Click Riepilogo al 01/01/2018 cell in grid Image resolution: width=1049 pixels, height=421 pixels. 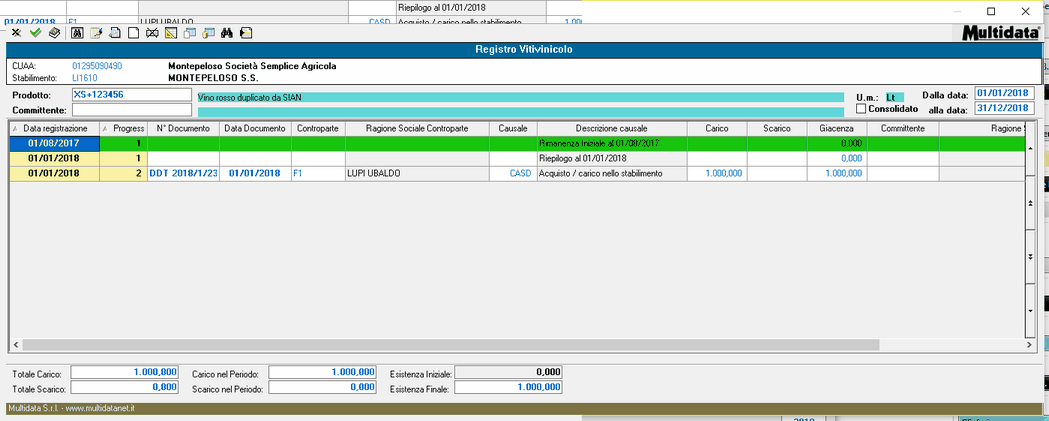612,159
